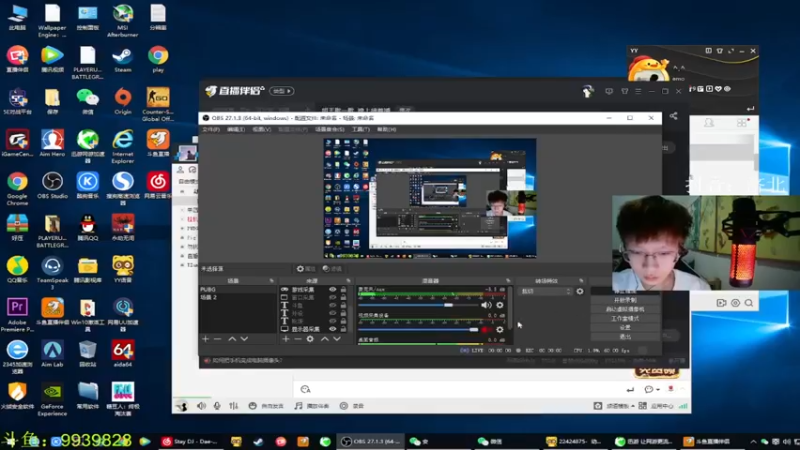Move the selected scene down
The image size is (800, 450).
point(244,339)
